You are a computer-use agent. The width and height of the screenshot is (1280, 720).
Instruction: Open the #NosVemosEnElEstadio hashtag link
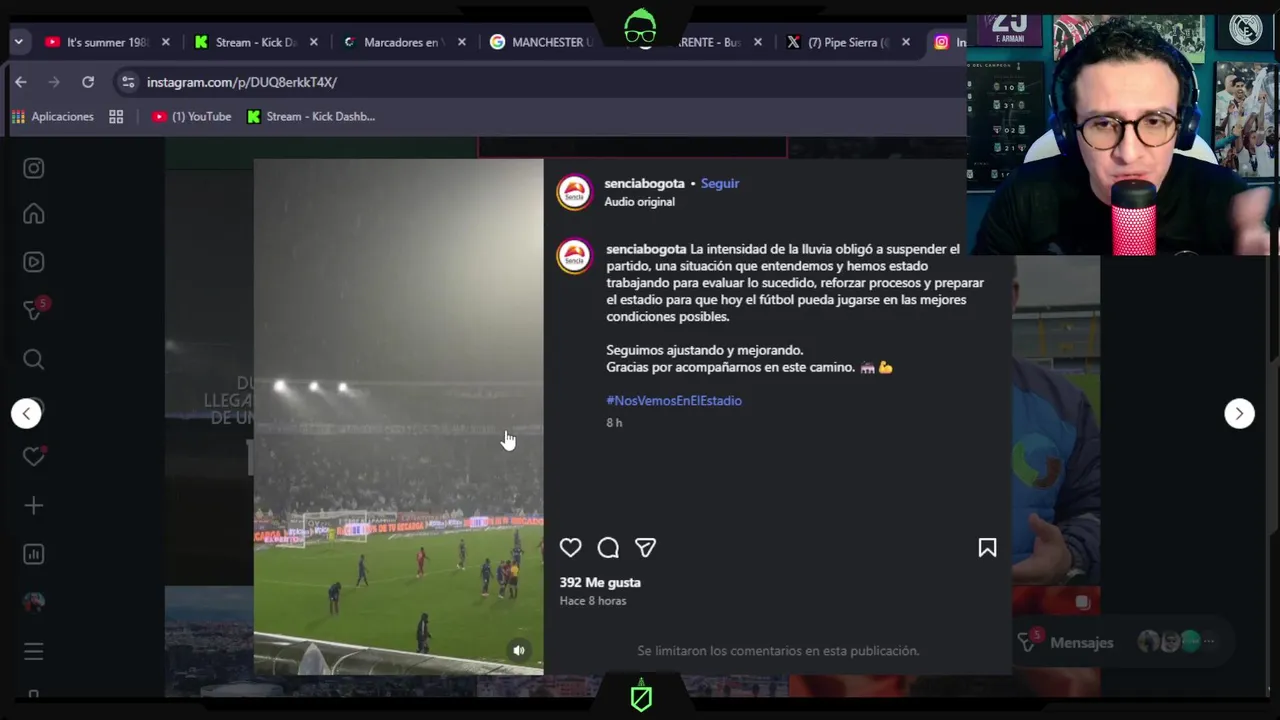tap(674, 401)
